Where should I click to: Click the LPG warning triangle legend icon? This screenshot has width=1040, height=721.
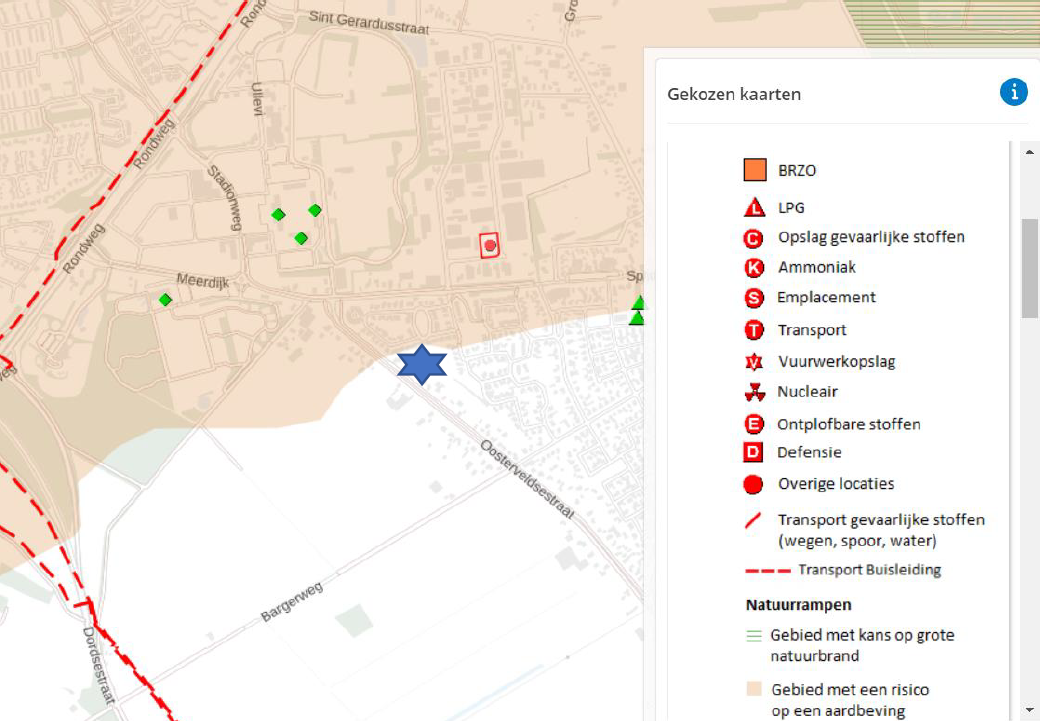(x=754, y=208)
